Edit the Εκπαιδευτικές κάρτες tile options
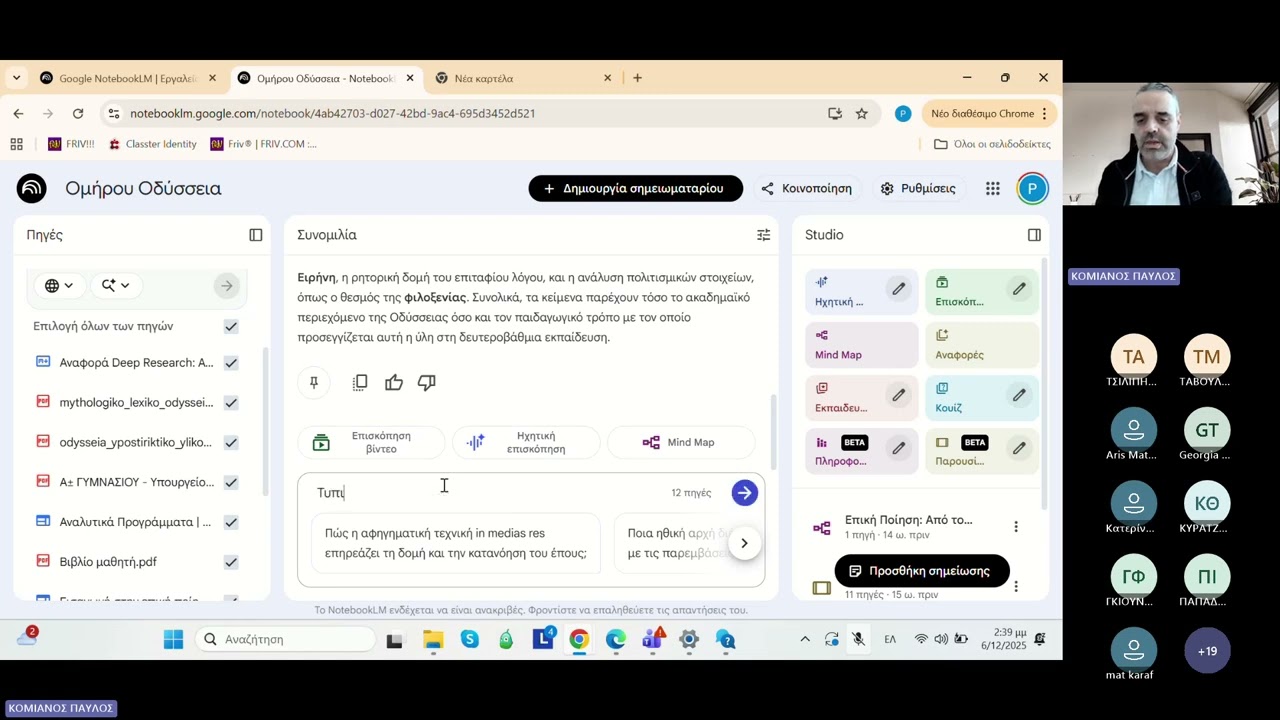This screenshot has height=720, width=1280. pyautogui.click(x=899, y=395)
